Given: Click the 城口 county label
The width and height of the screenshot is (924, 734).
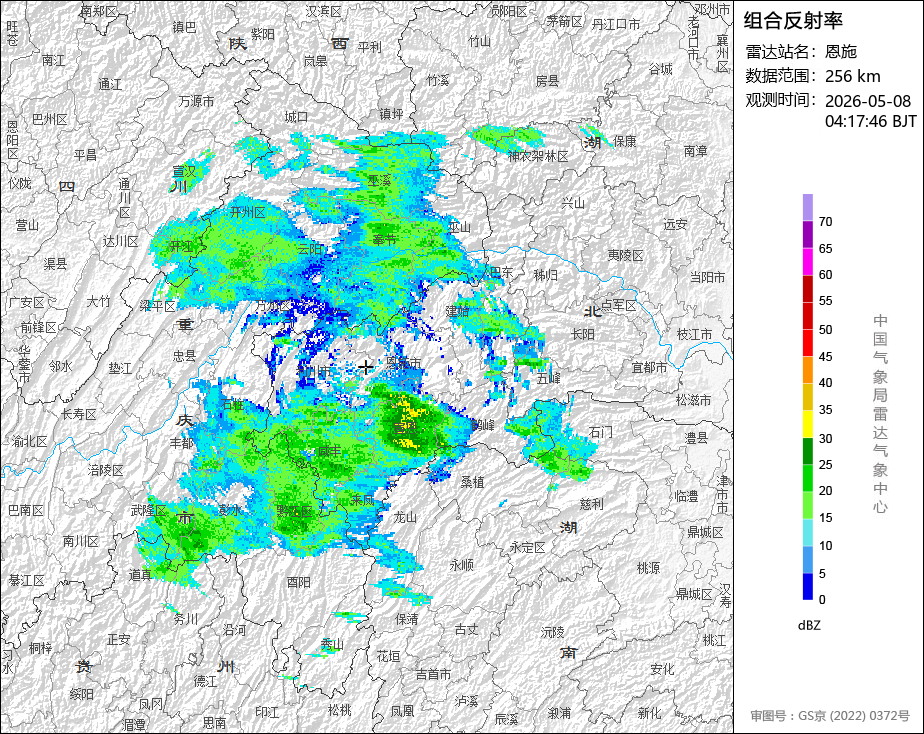Looking at the screenshot, I should [296, 117].
